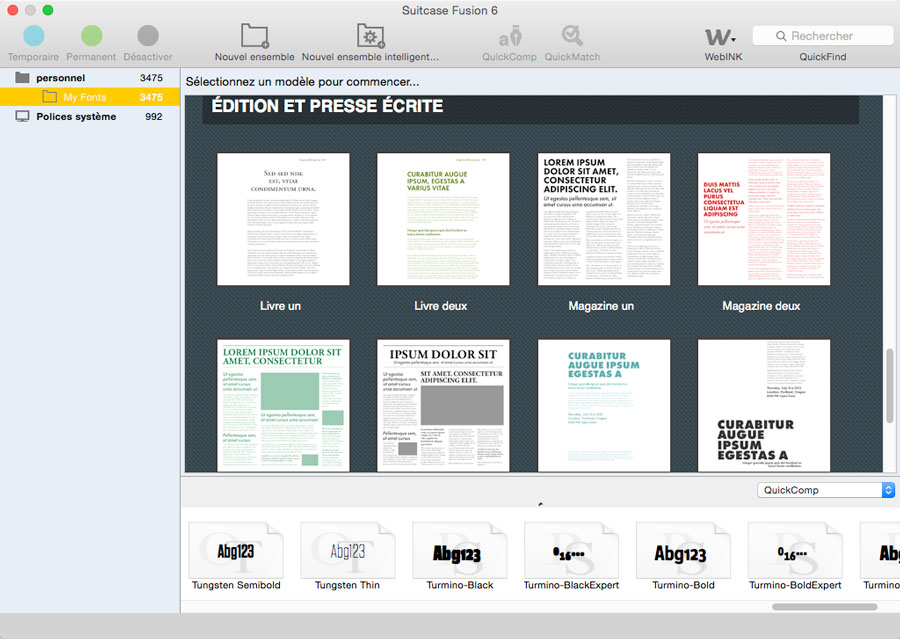Click the Magazine deux caption

[761, 306]
